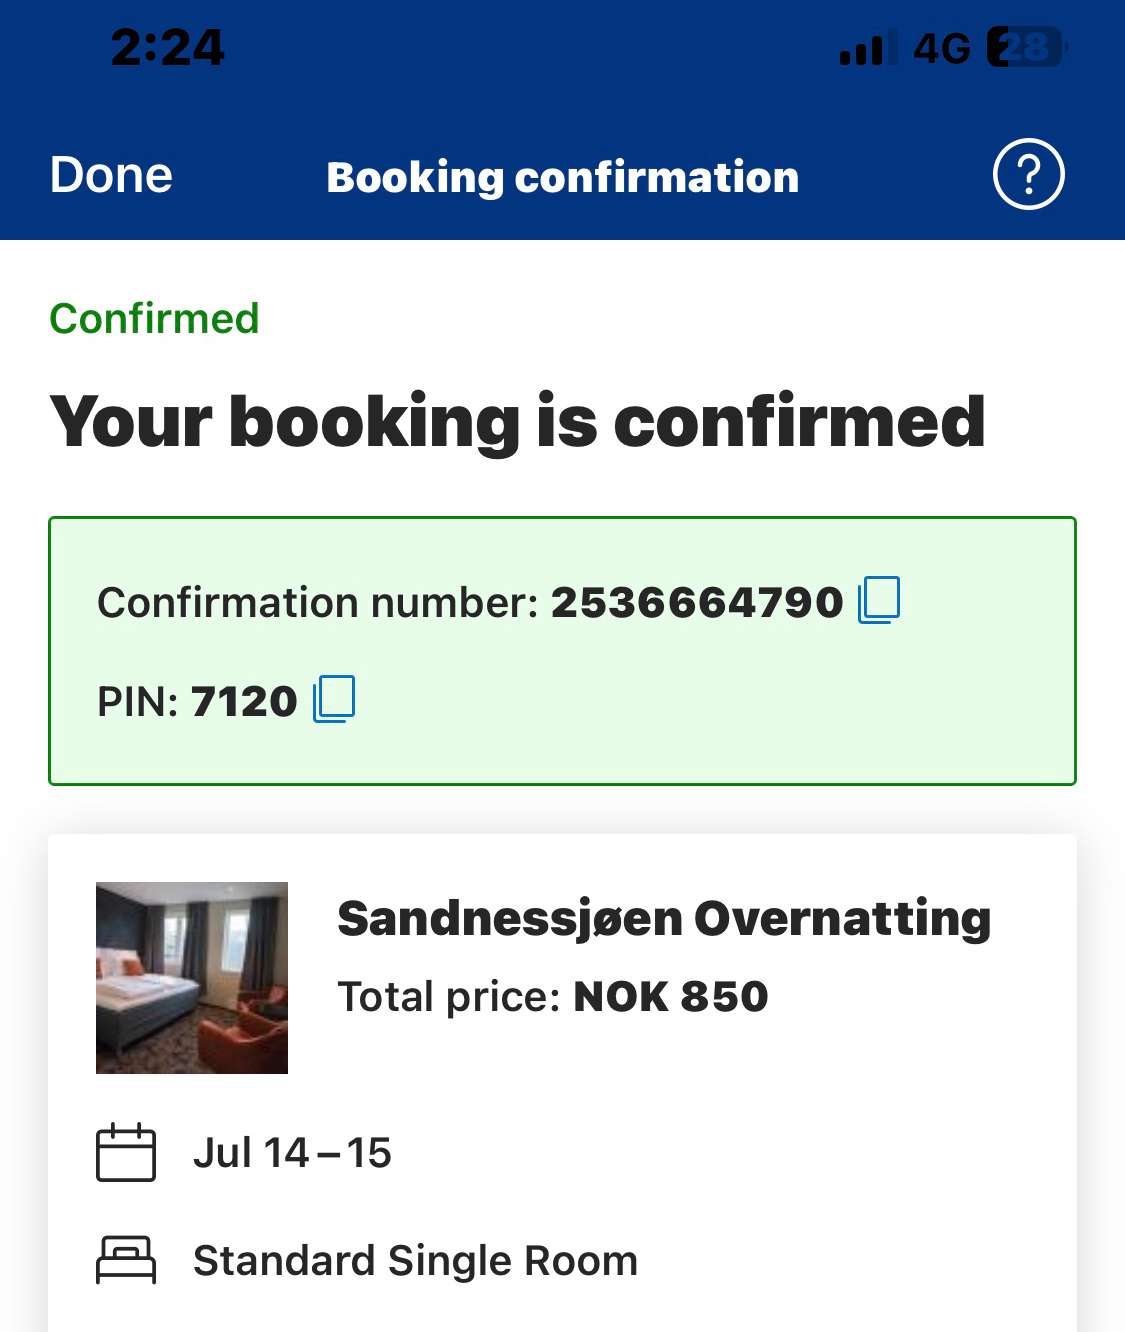Copy the PIN using its copy icon
1125x1332 pixels.
pyautogui.click(x=334, y=699)
